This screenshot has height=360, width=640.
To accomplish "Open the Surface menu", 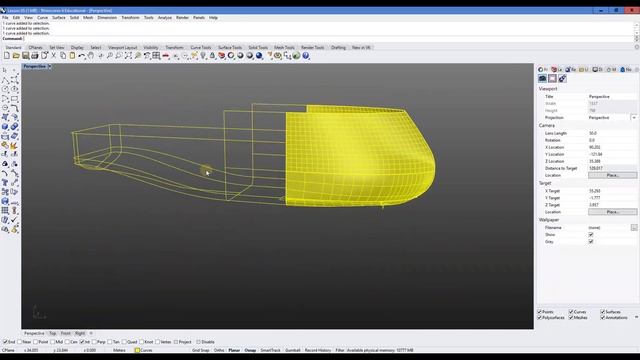I will (59, 18).
